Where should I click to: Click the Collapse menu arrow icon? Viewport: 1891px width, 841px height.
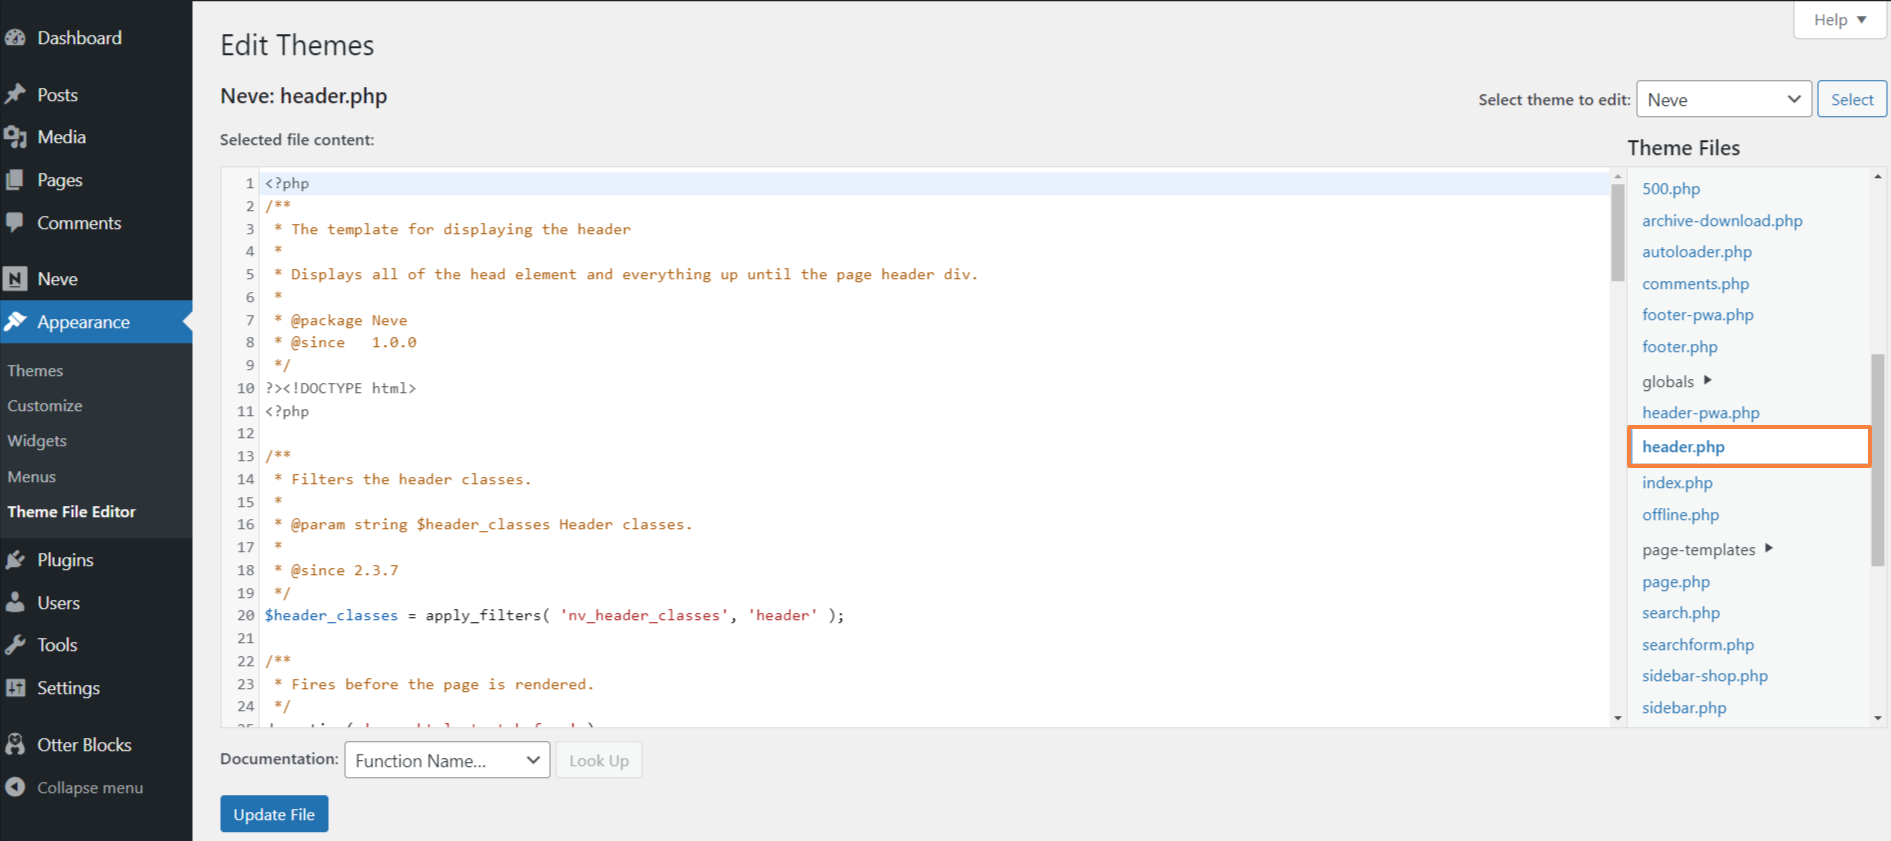click(x=15, y=787)
